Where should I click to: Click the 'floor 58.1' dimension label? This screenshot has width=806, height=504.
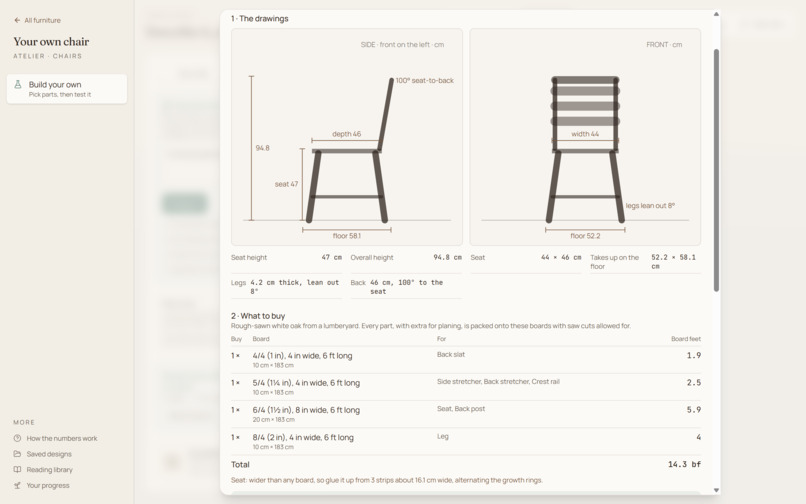click(x=346, y=236)
